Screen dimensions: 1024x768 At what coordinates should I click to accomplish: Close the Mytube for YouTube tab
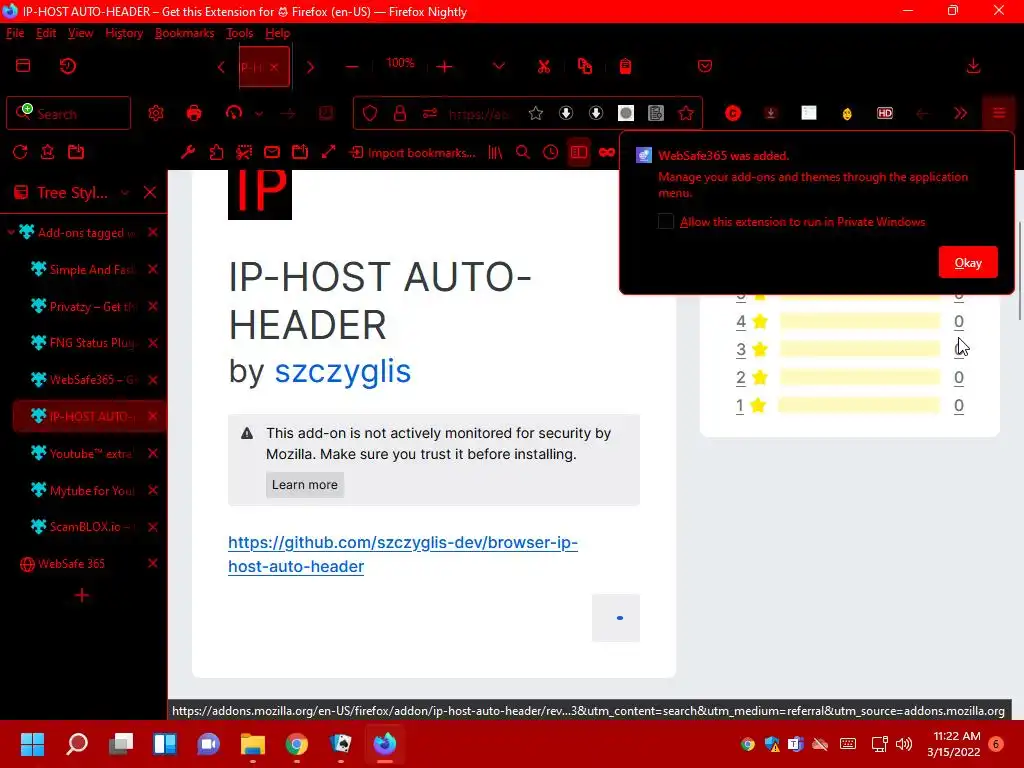tap(153, 490)
